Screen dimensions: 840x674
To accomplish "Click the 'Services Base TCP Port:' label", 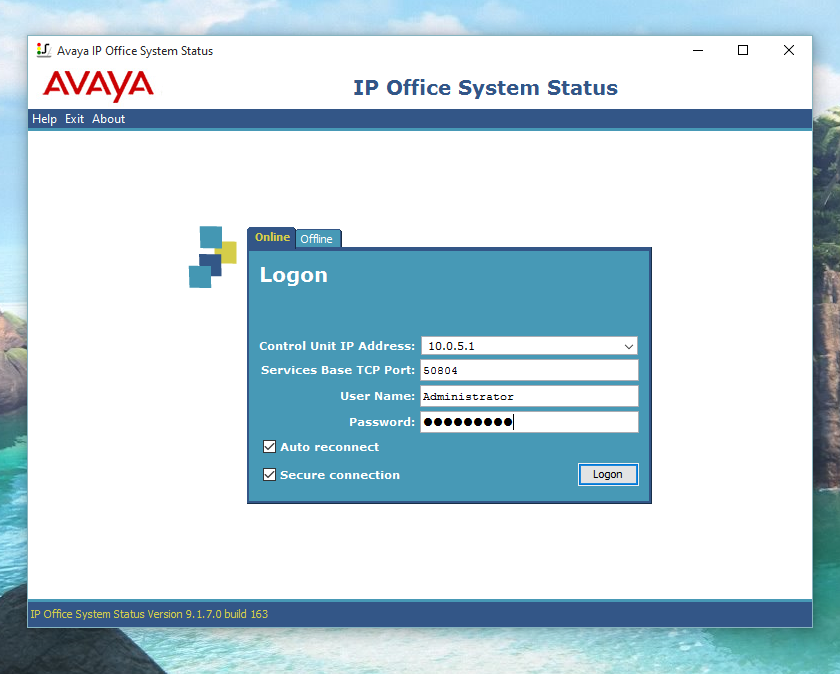I will click(x=338, y=370).
